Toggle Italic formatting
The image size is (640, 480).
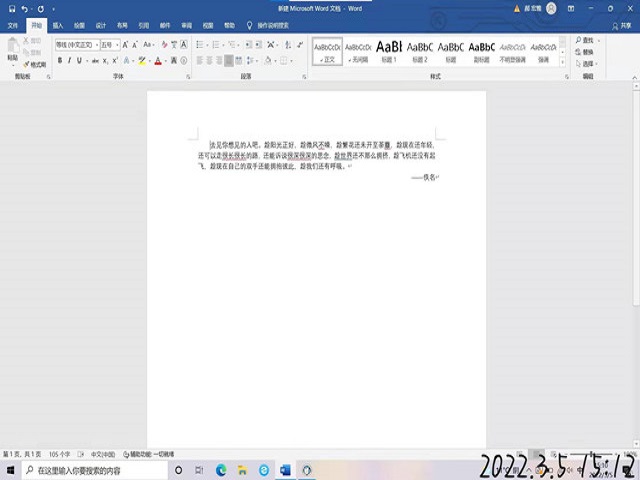point(69,61)
